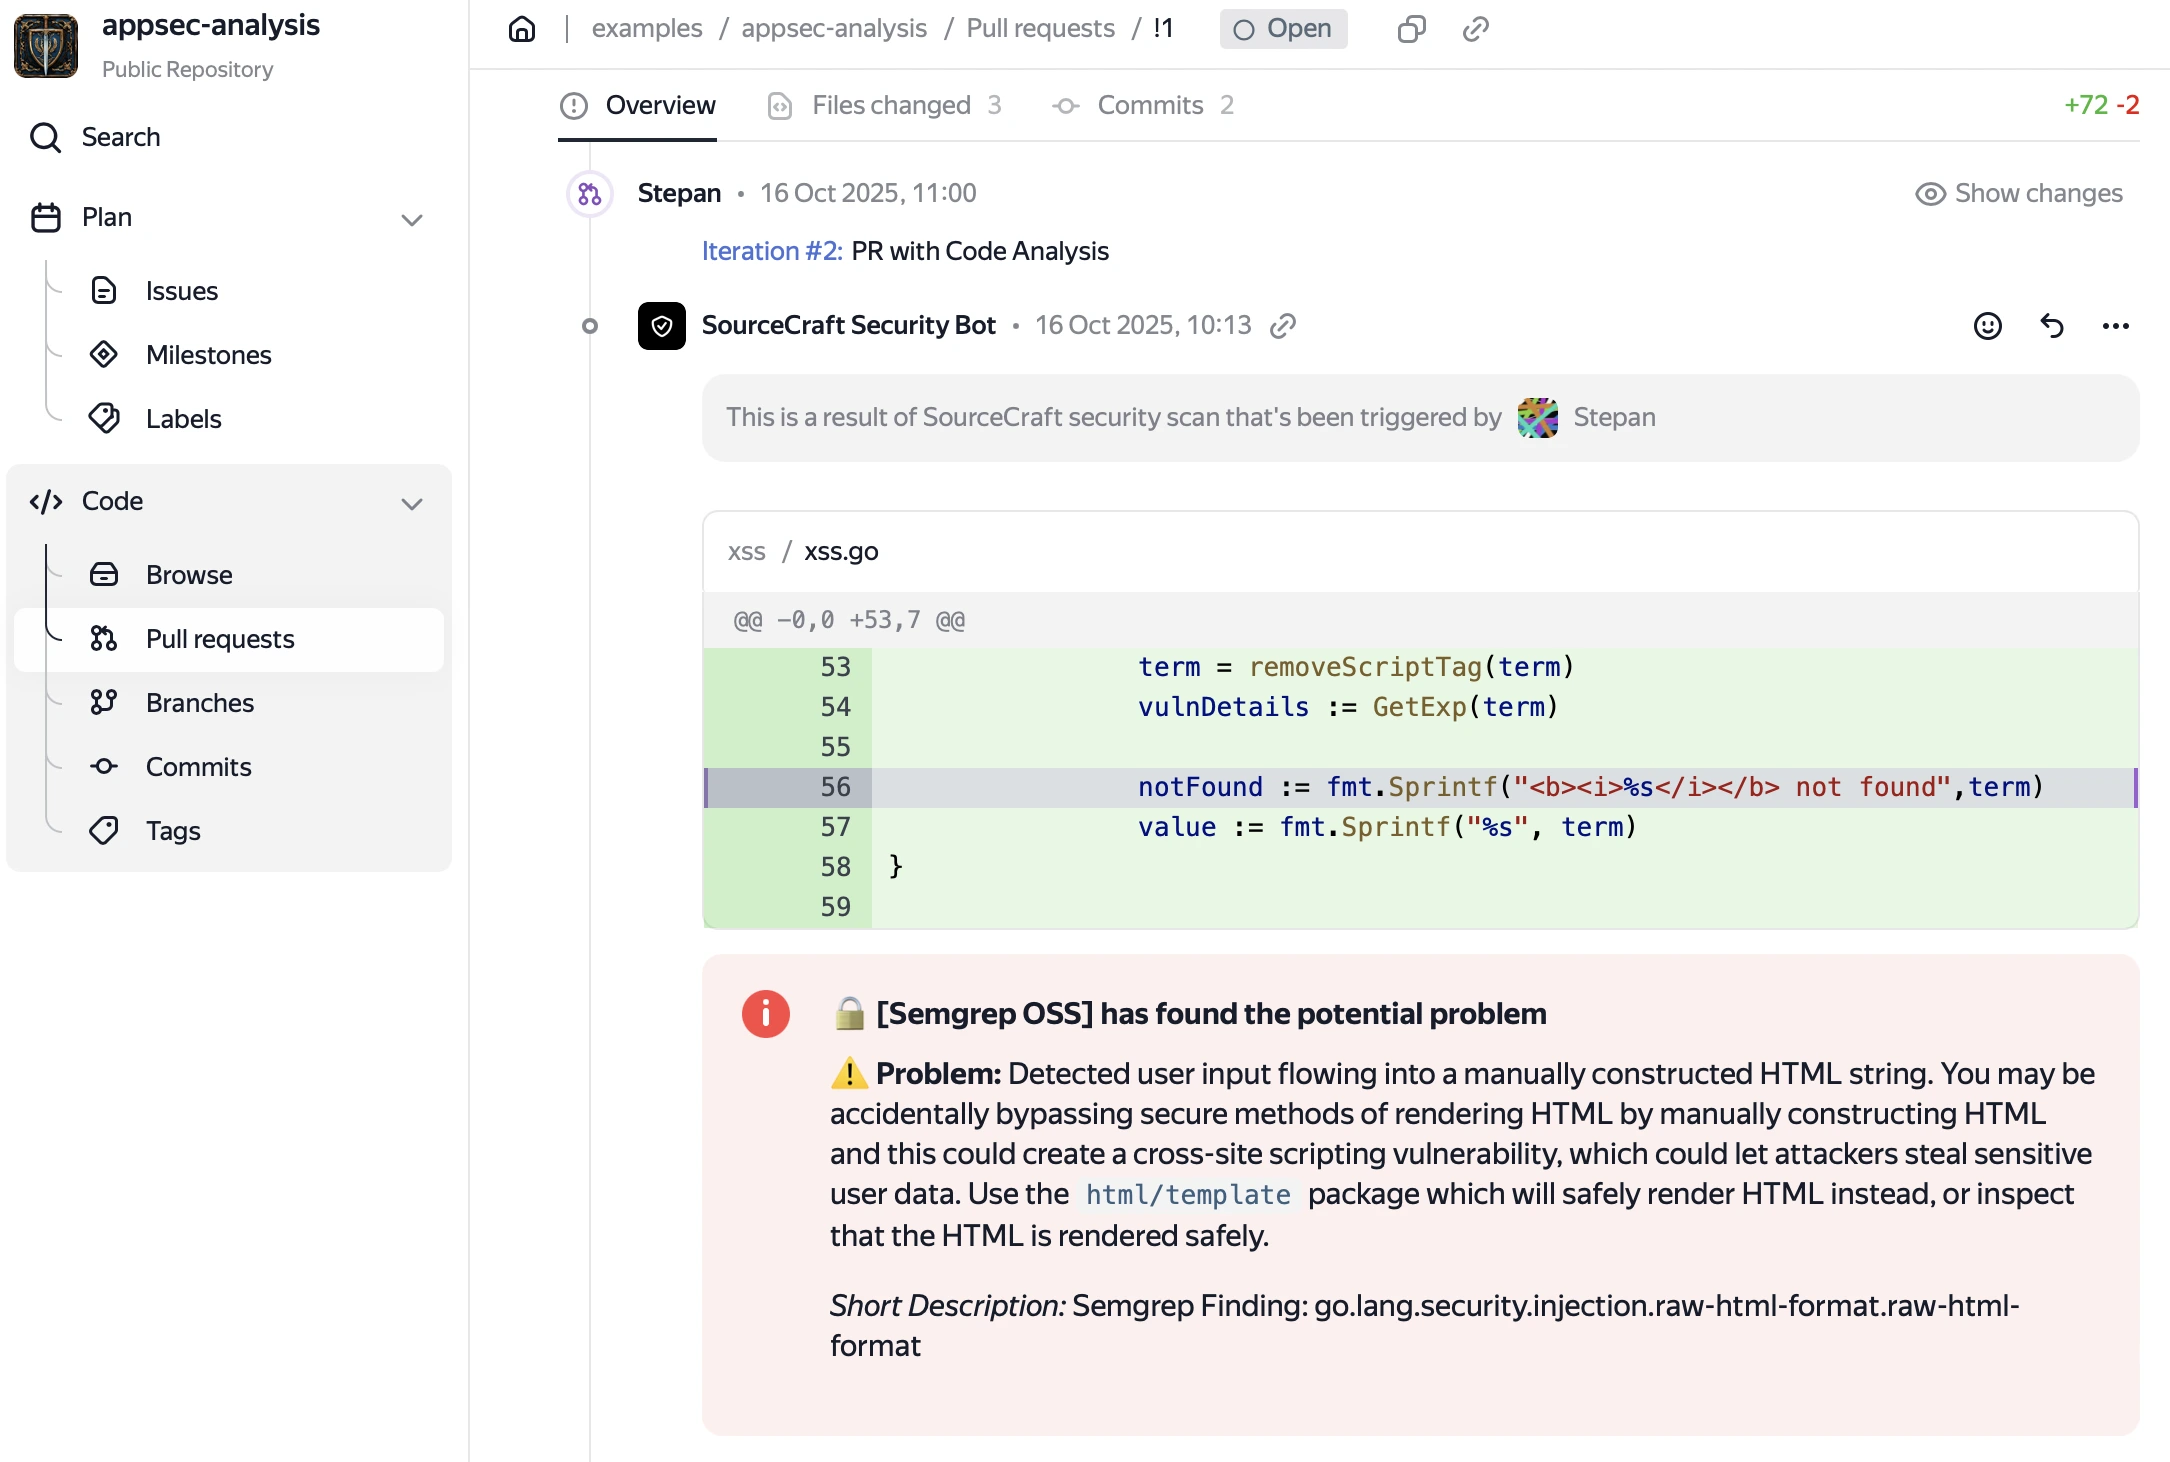The width and height of the screenshot is (2170, 1462).
Task: Open Iteration #2 link
Action: tap(771, 251)
